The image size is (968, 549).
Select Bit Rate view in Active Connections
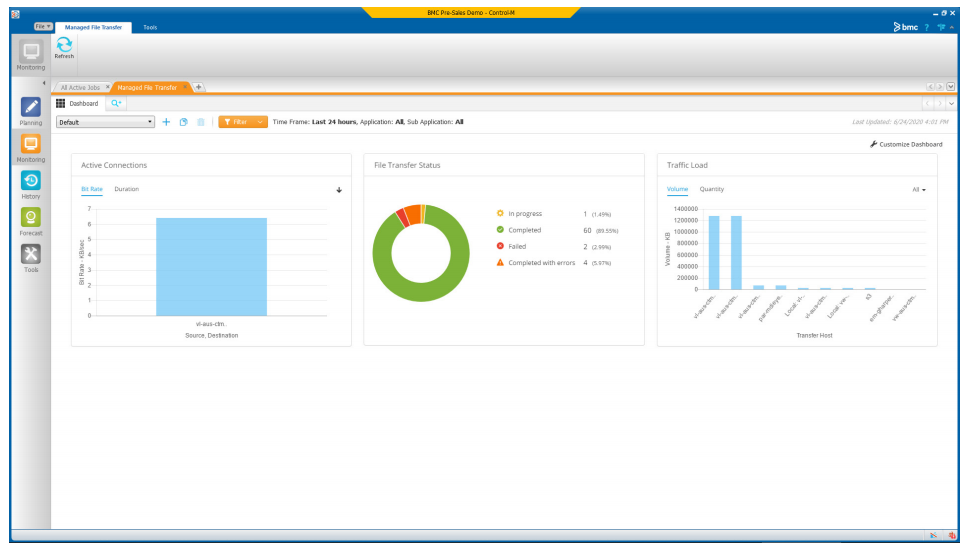pyautogui.click(x=92, y=189)
